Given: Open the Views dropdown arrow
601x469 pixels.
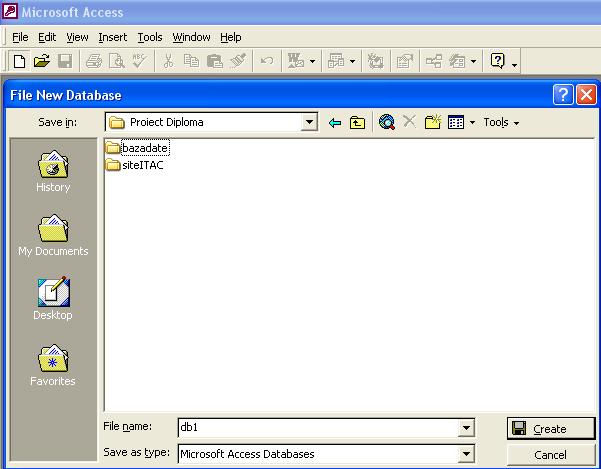Looking at the screenshot, I should (x=472, y=123).
